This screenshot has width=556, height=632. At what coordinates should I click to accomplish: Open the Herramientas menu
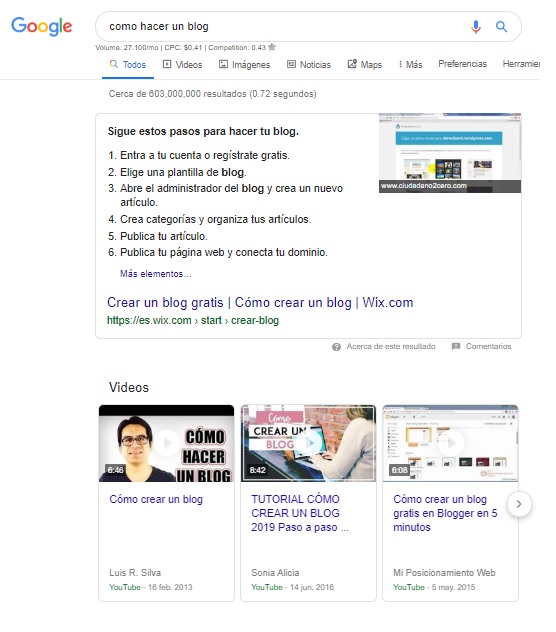click(x=521, y=64)
